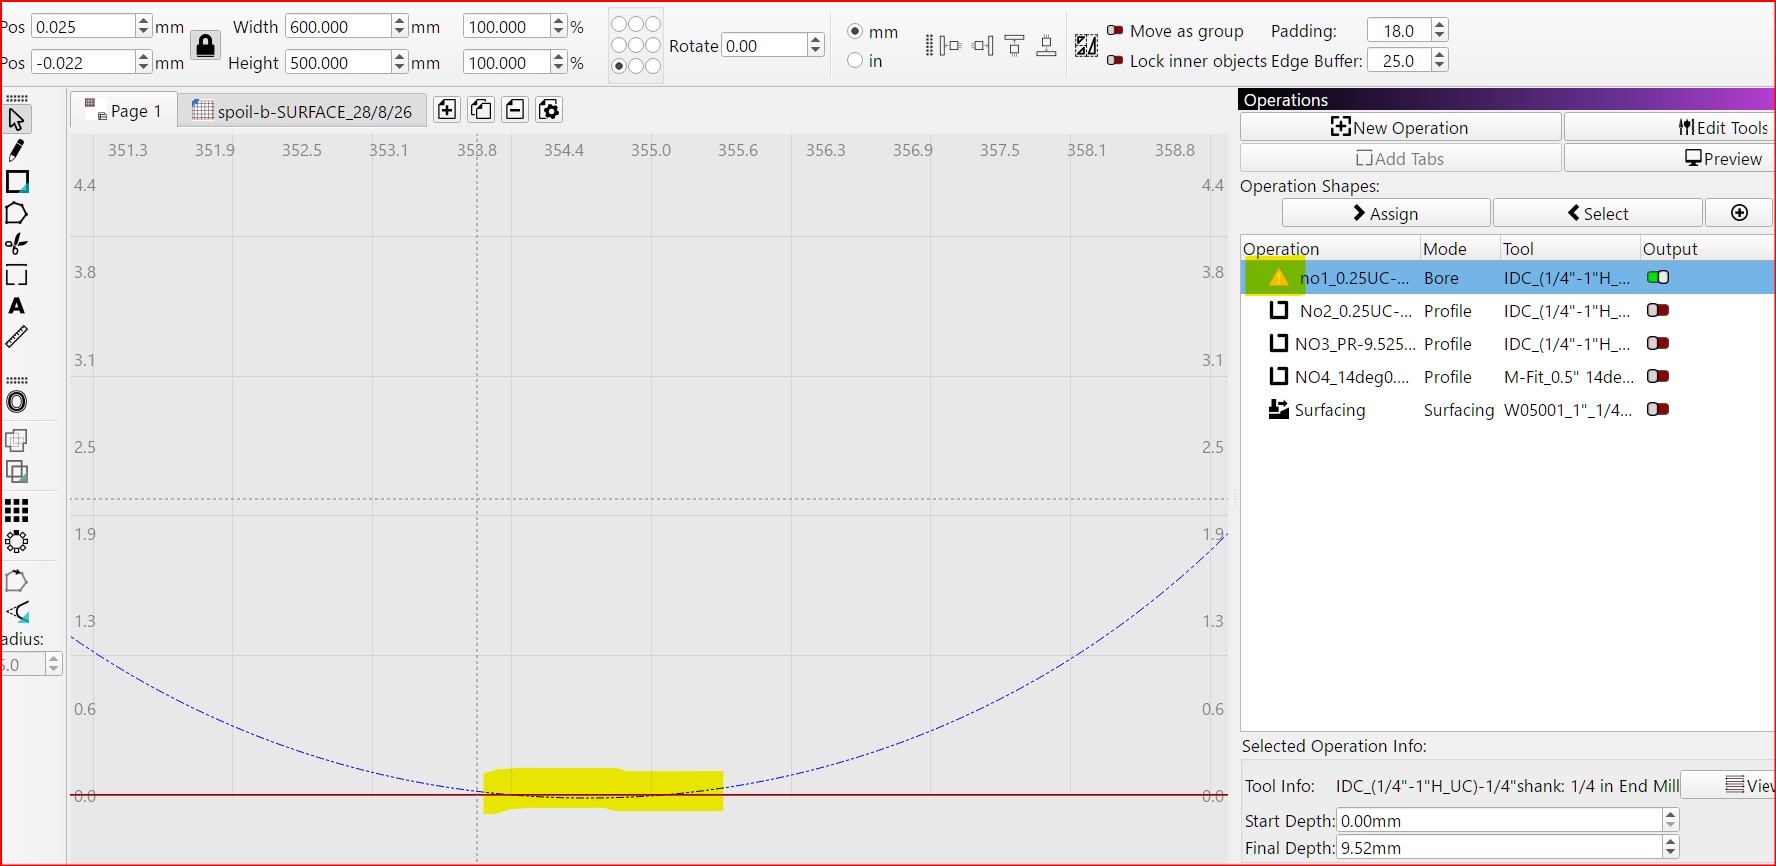
Task: Select the inches unit radio button
Action: pyautogui.click(x=855, y=61)
